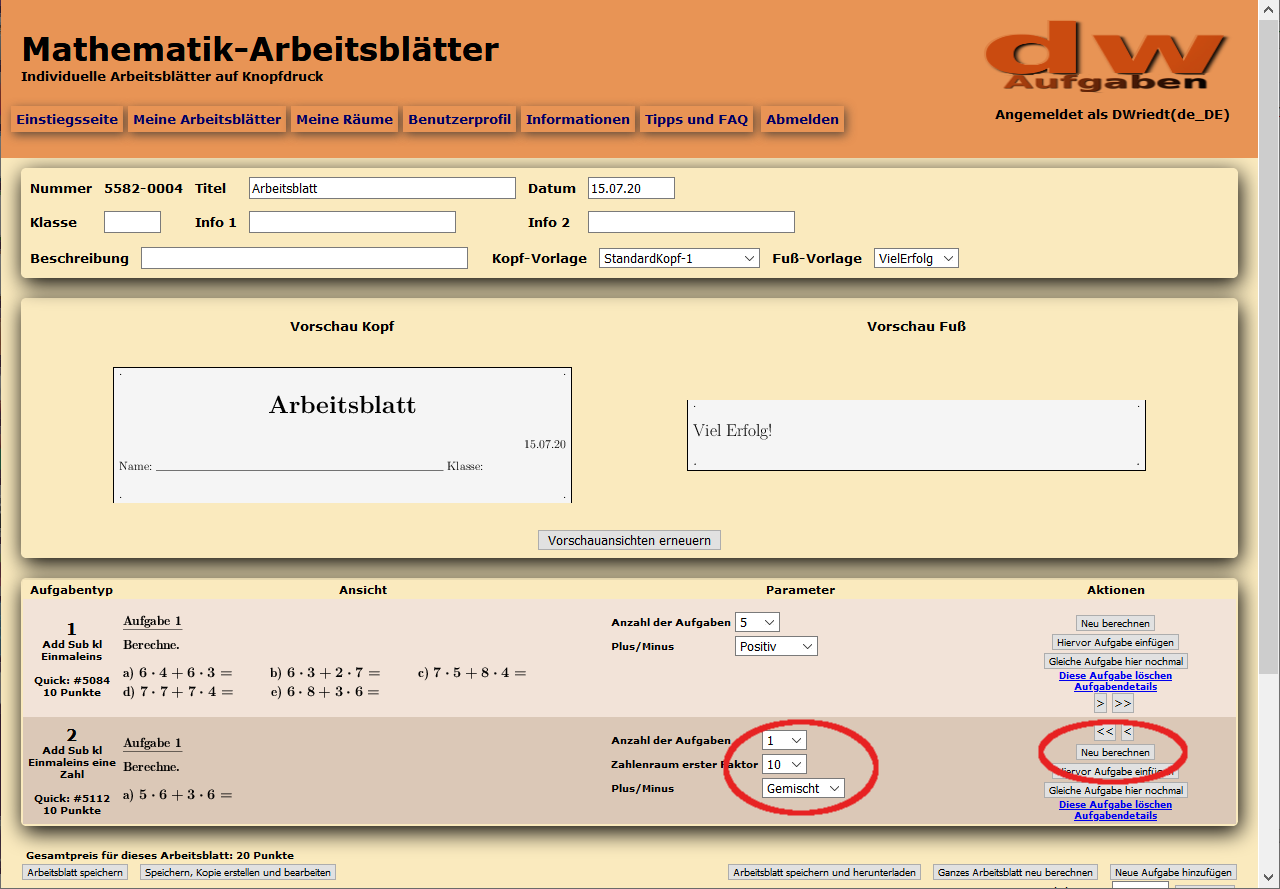Click the 'Quick: #5112' text
The height and width of the screenshot is (889, 1280).
71,799
